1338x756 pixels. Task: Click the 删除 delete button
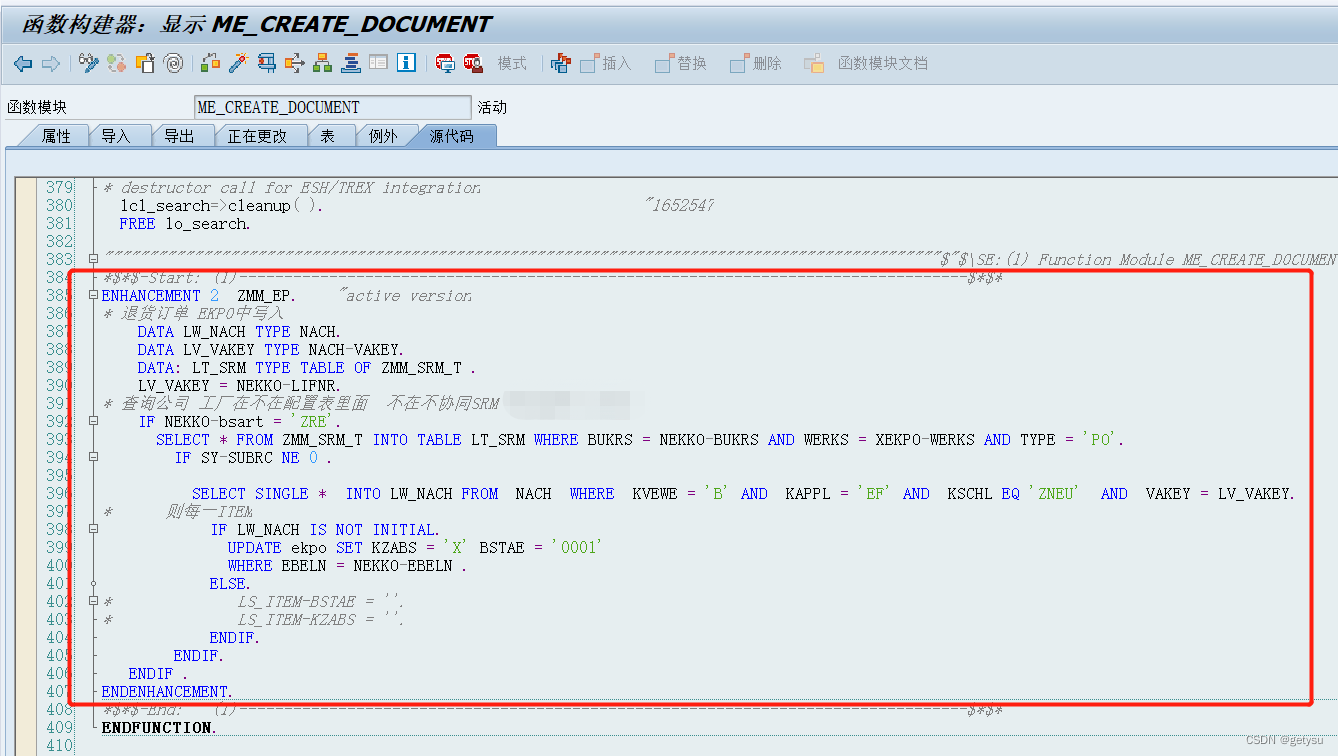(x=756, y=63)
